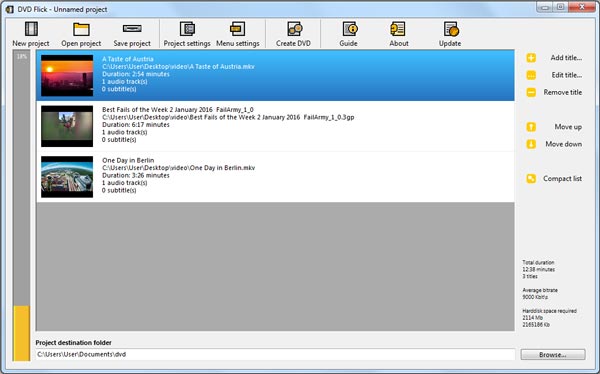The width and height of the screenshot is (600, 374).
Task: Click the Add title... label
Action: pos(566,58)
